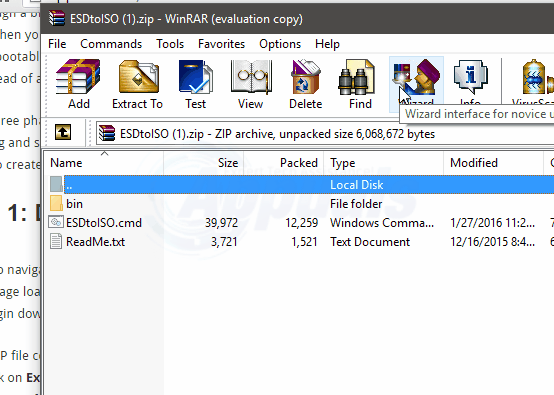Image resolution: width=554 pixels, height=395 pixels.
Task: Click the WinRAR title bar books icon
Action: 57,18
